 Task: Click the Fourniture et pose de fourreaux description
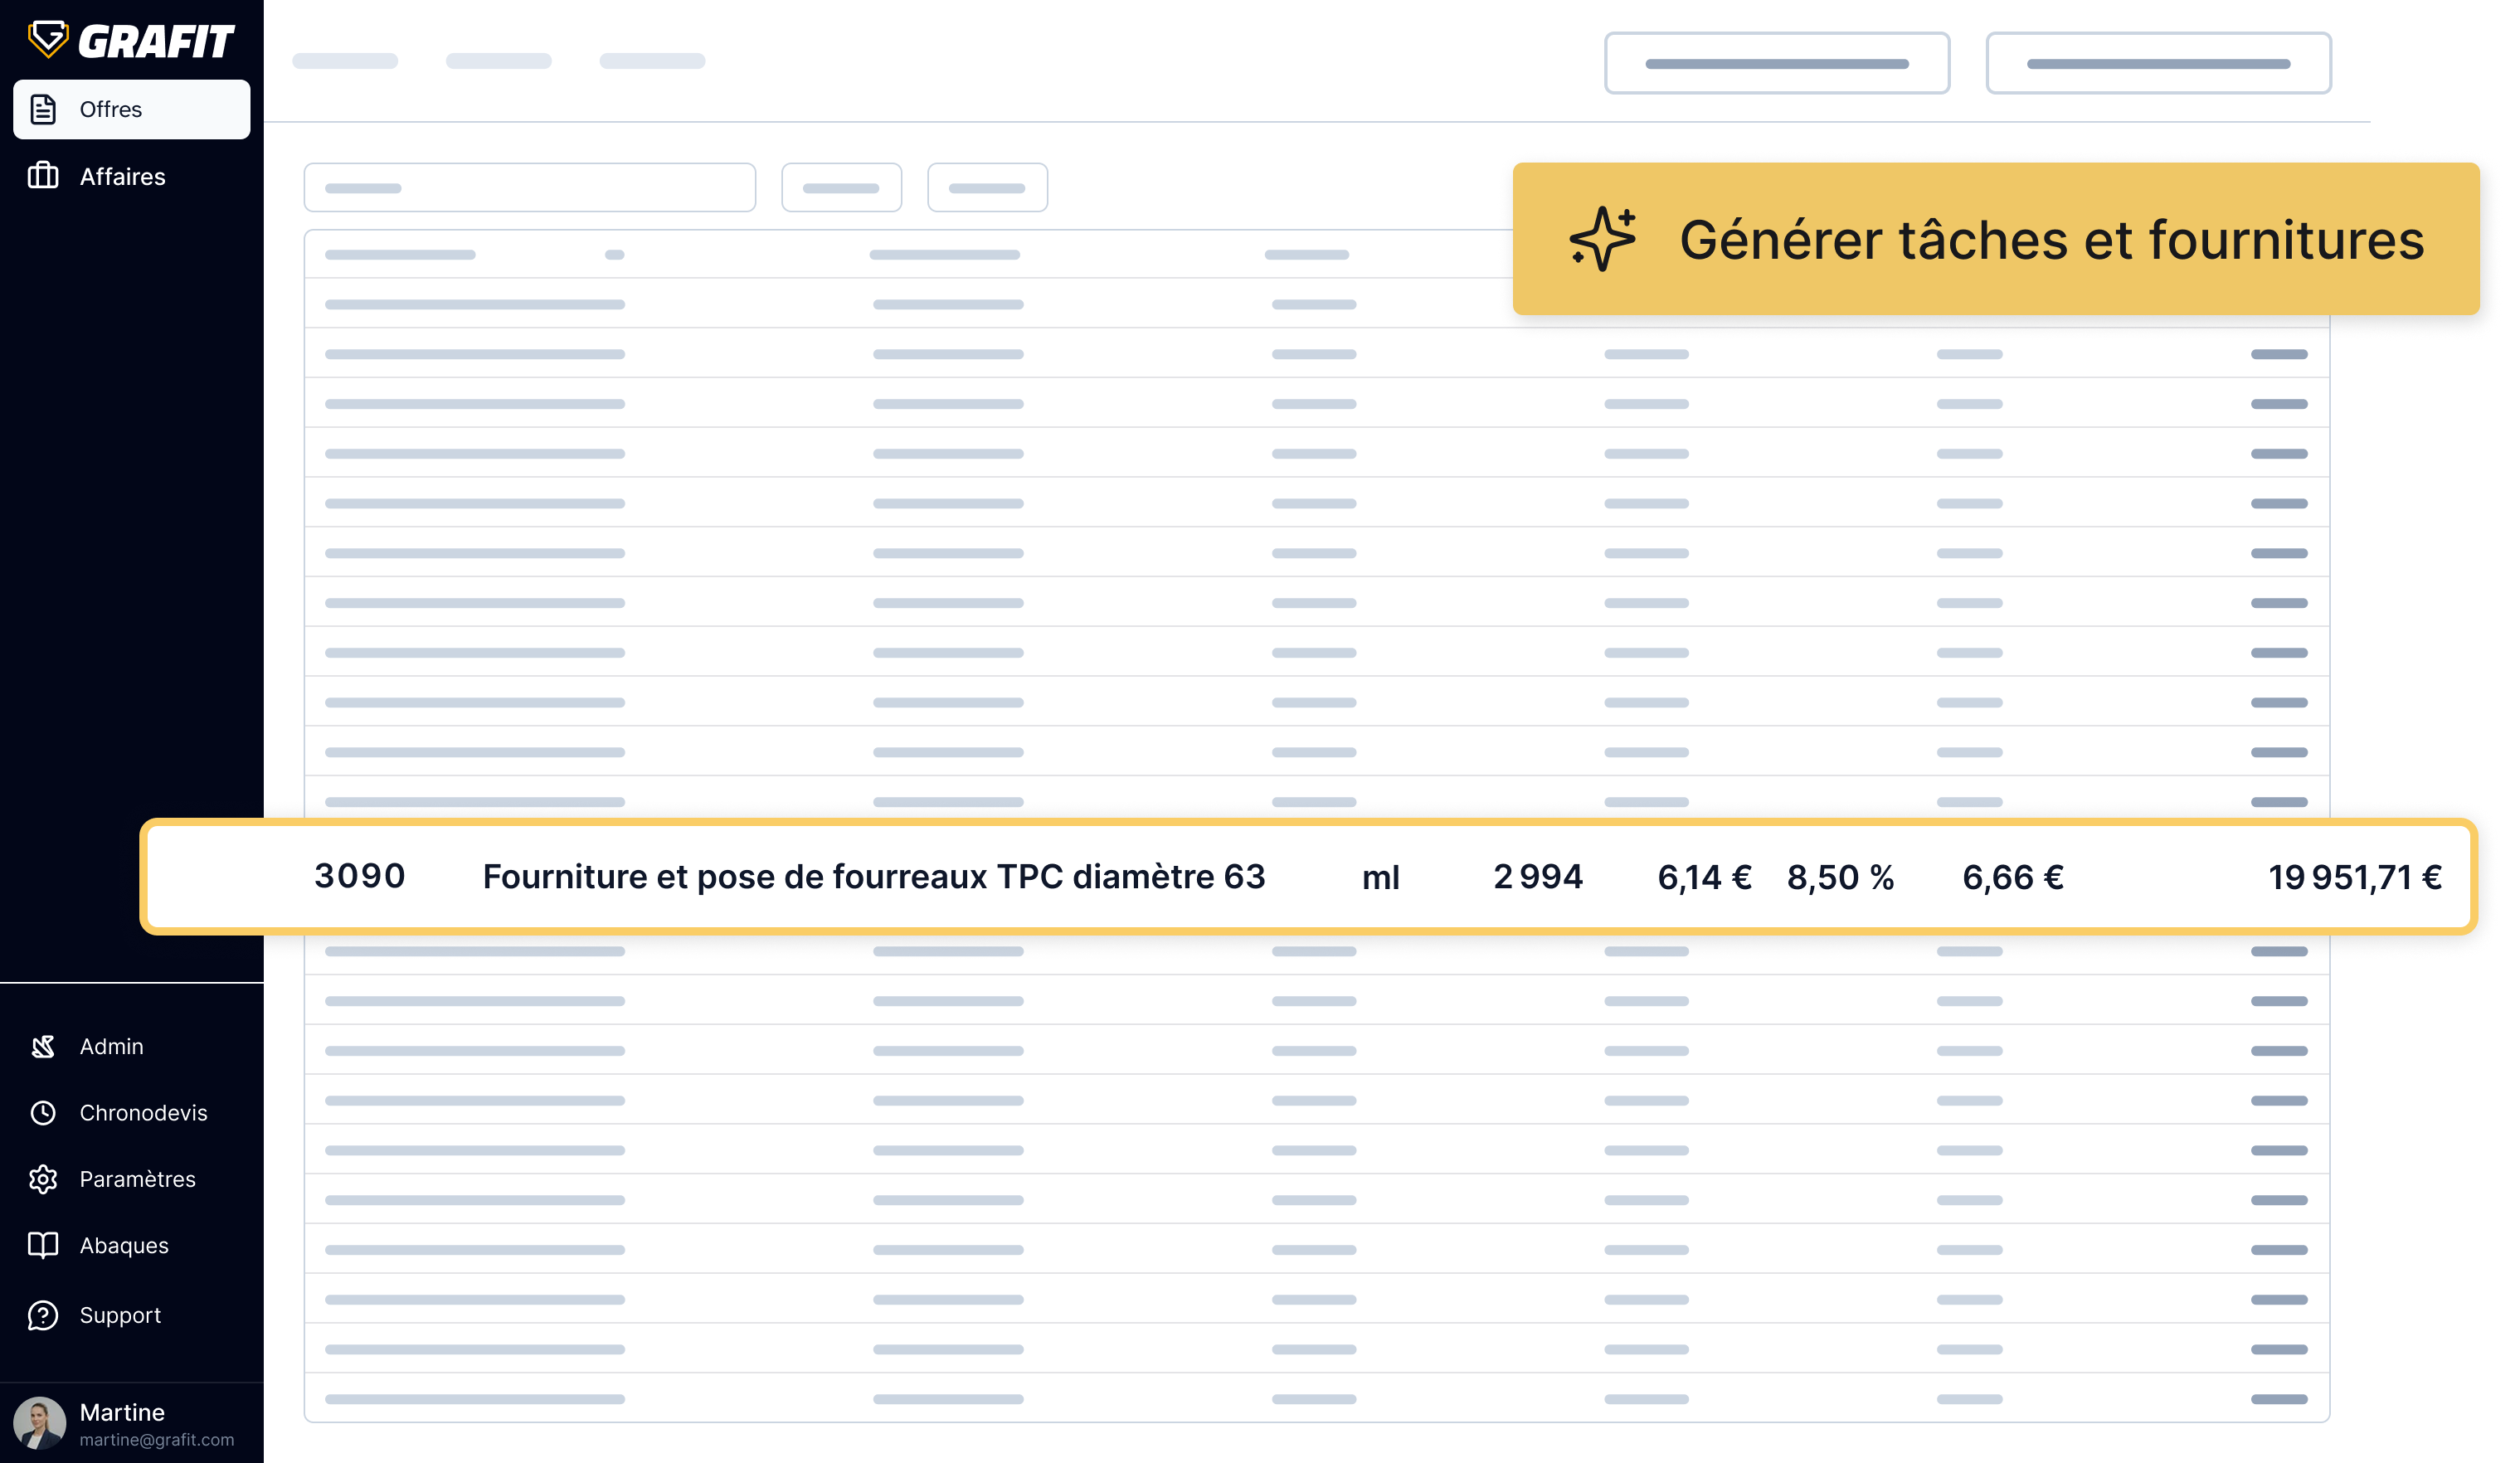click(x=874, y=876)
